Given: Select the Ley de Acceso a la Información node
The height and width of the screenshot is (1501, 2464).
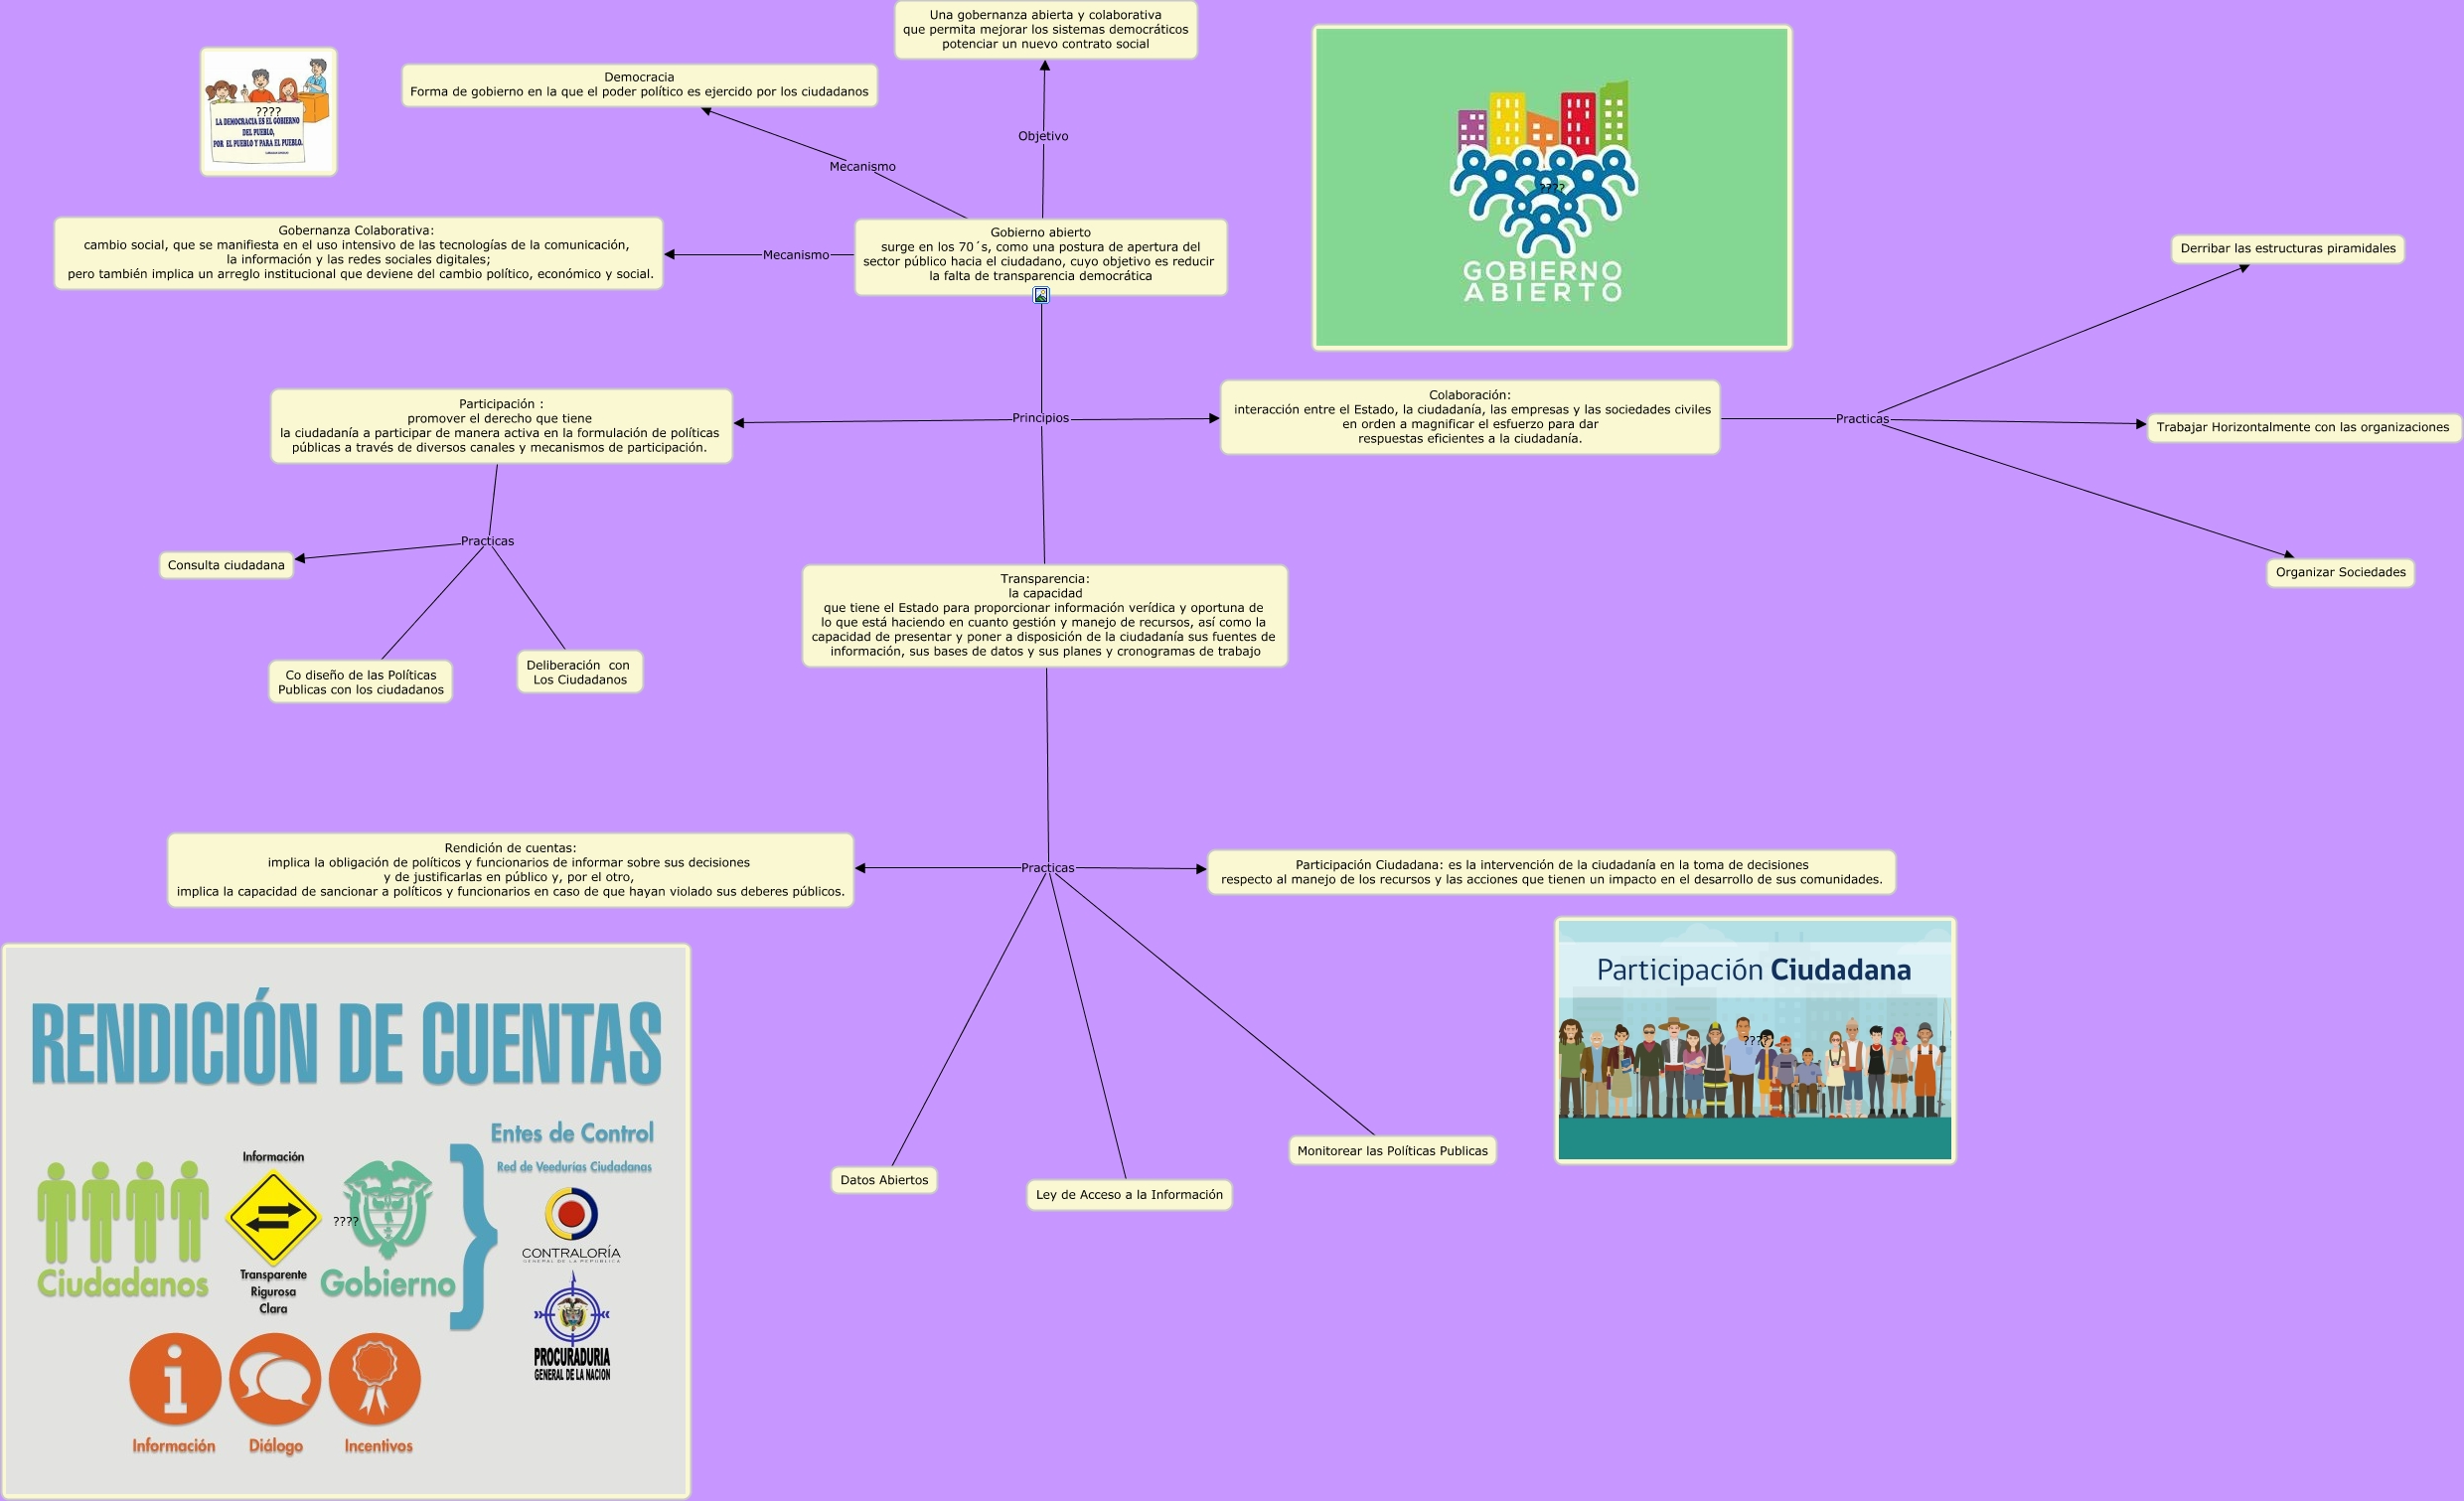Looking at the screenshot, I should [x=1129, y=1194].
